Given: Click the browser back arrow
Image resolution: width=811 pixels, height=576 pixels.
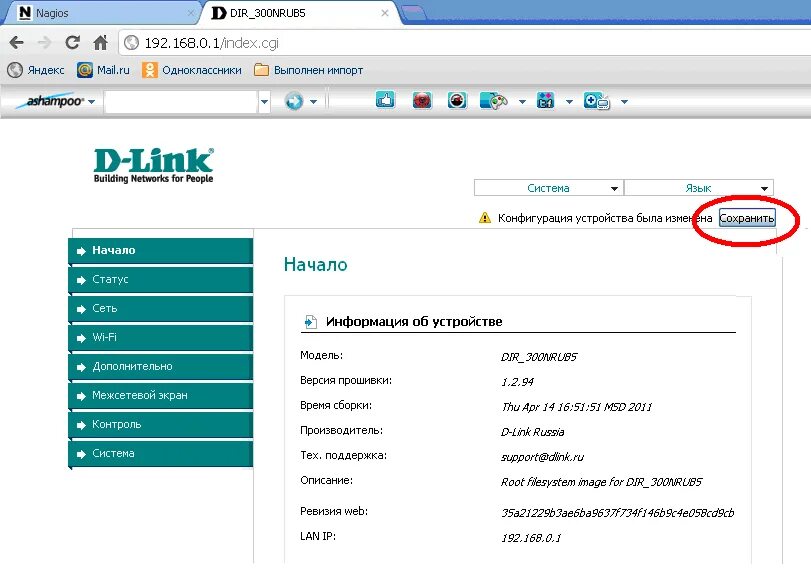Looking at the screenshot, I should 17,42.
